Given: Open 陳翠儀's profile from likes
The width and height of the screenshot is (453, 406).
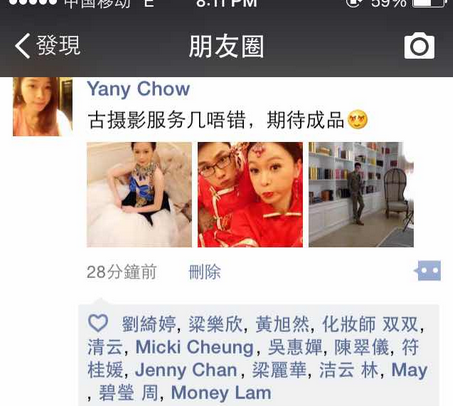Looking at the screenshot, I should [362, 347].
